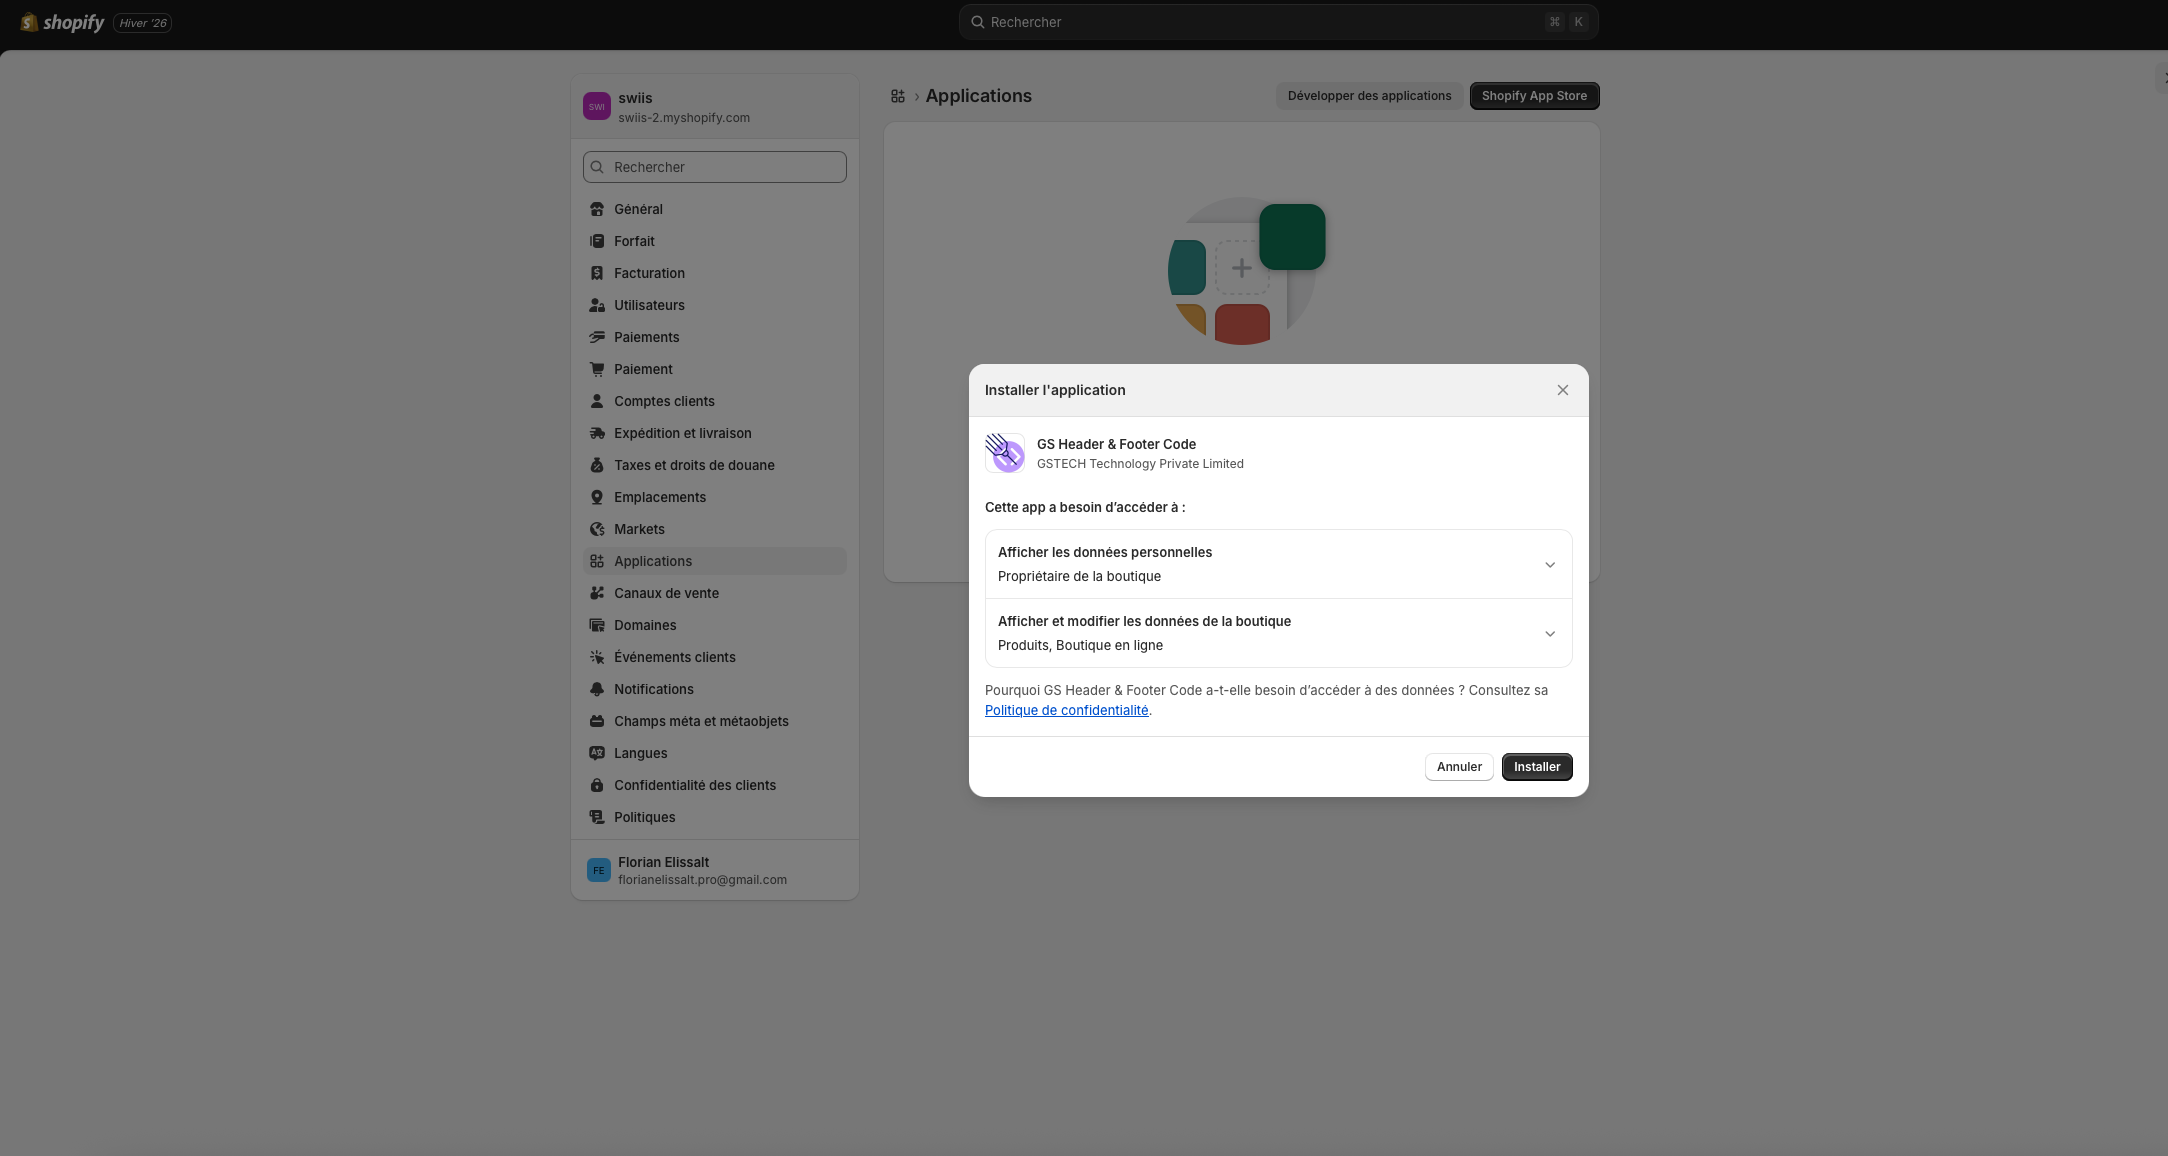Expand the Afficher les données personnelles permission

(x=1551, y=564)
